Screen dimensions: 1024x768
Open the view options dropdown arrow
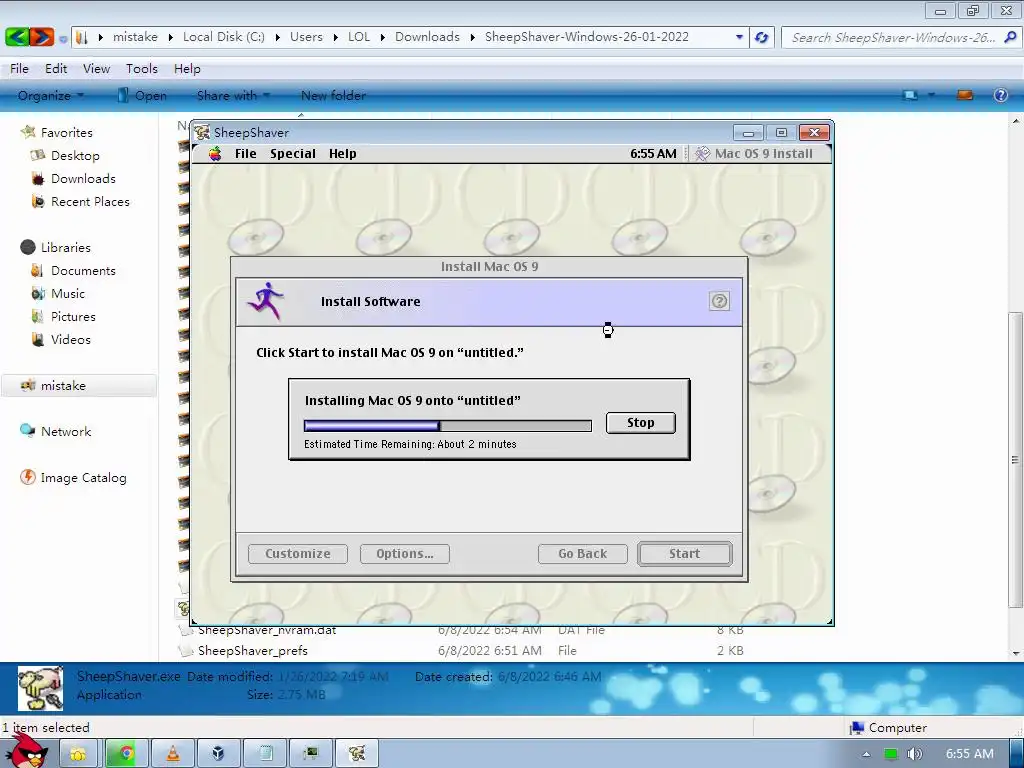tap(931, 95)
